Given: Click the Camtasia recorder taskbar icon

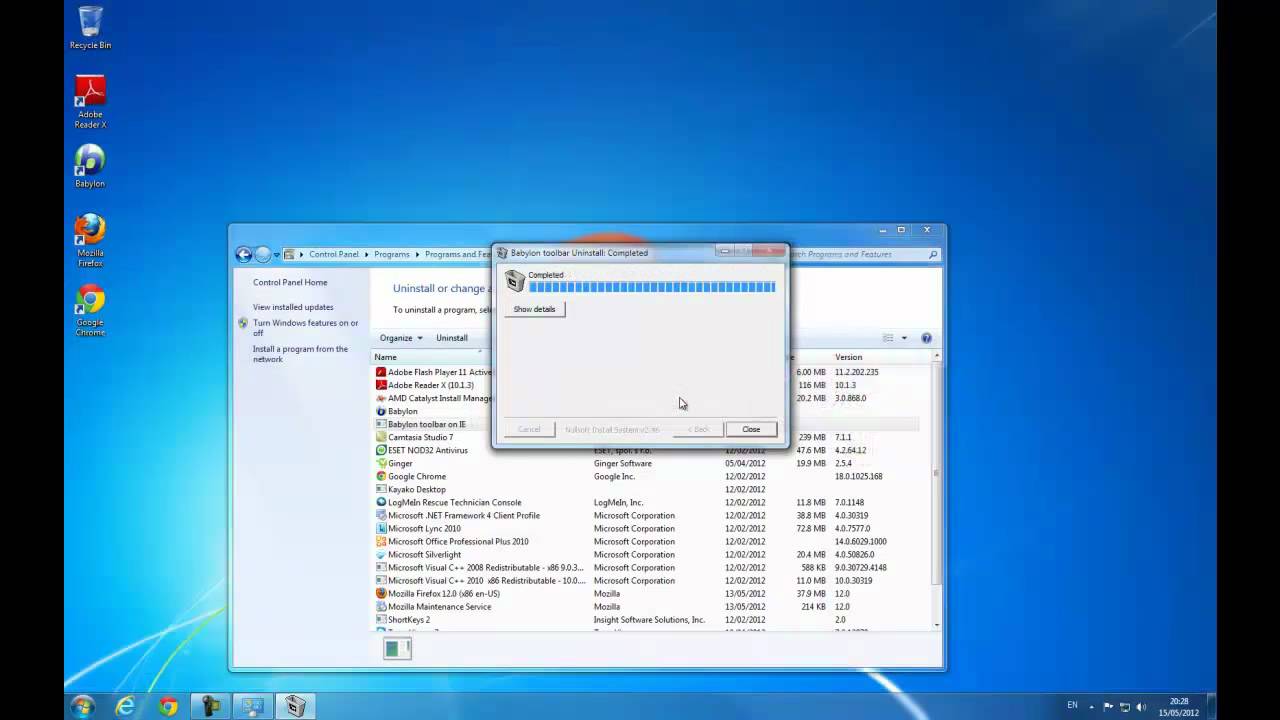Looking at the screenshot, I should click(x=211, y=706).
